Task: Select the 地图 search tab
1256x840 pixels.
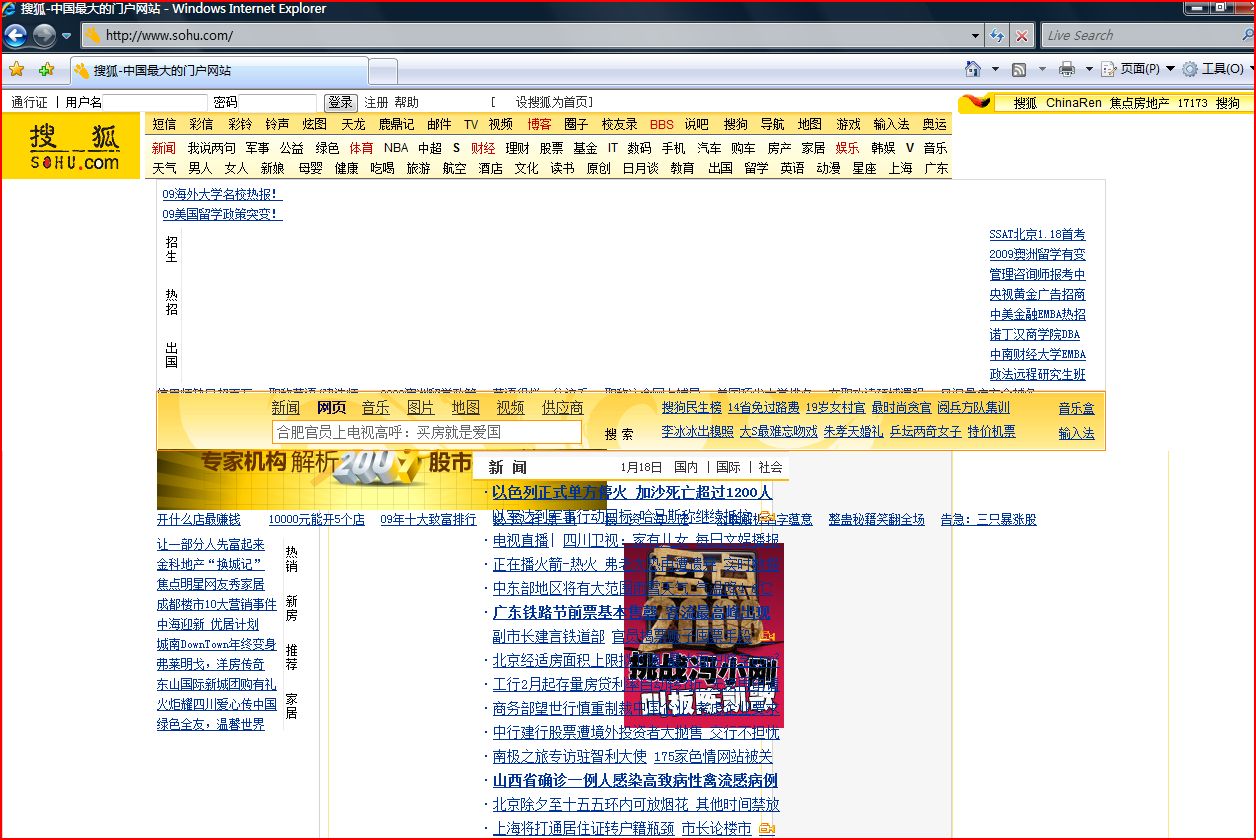Action: (466, 407)
